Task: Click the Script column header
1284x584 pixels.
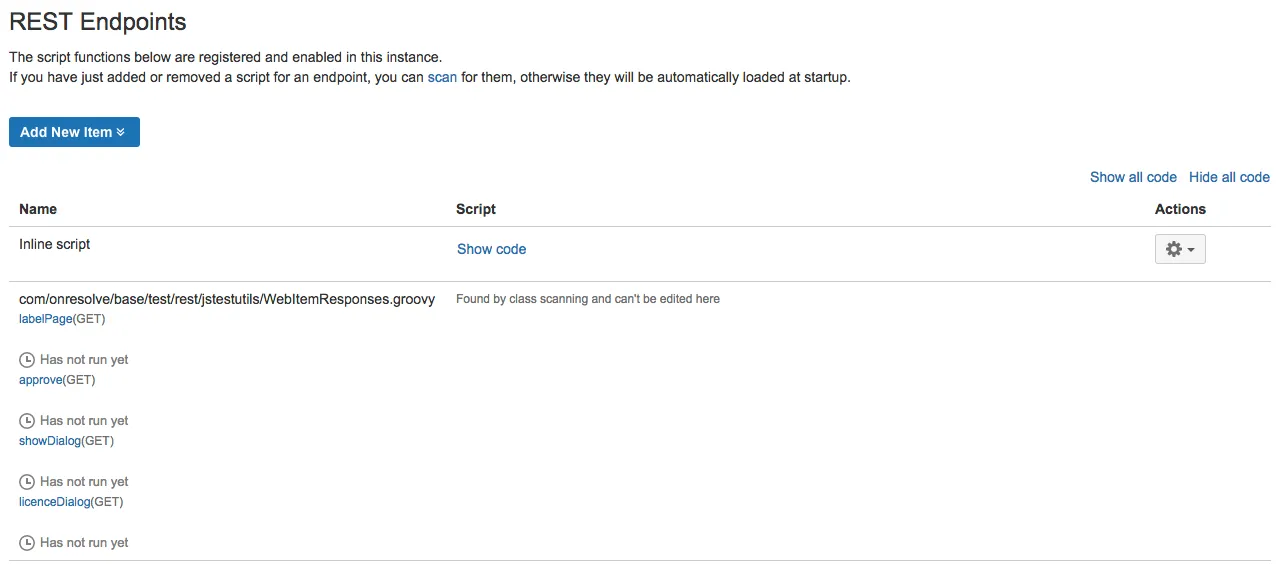Action: click(x=476, y=209)
